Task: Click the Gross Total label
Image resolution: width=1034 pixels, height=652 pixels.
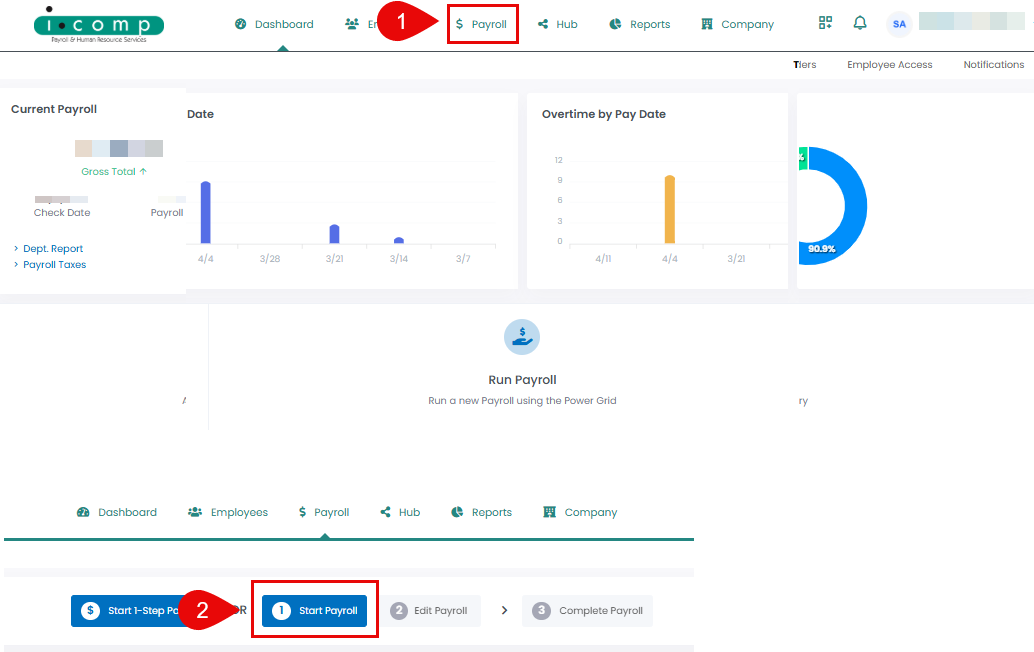Action: (x=113, y=171)
